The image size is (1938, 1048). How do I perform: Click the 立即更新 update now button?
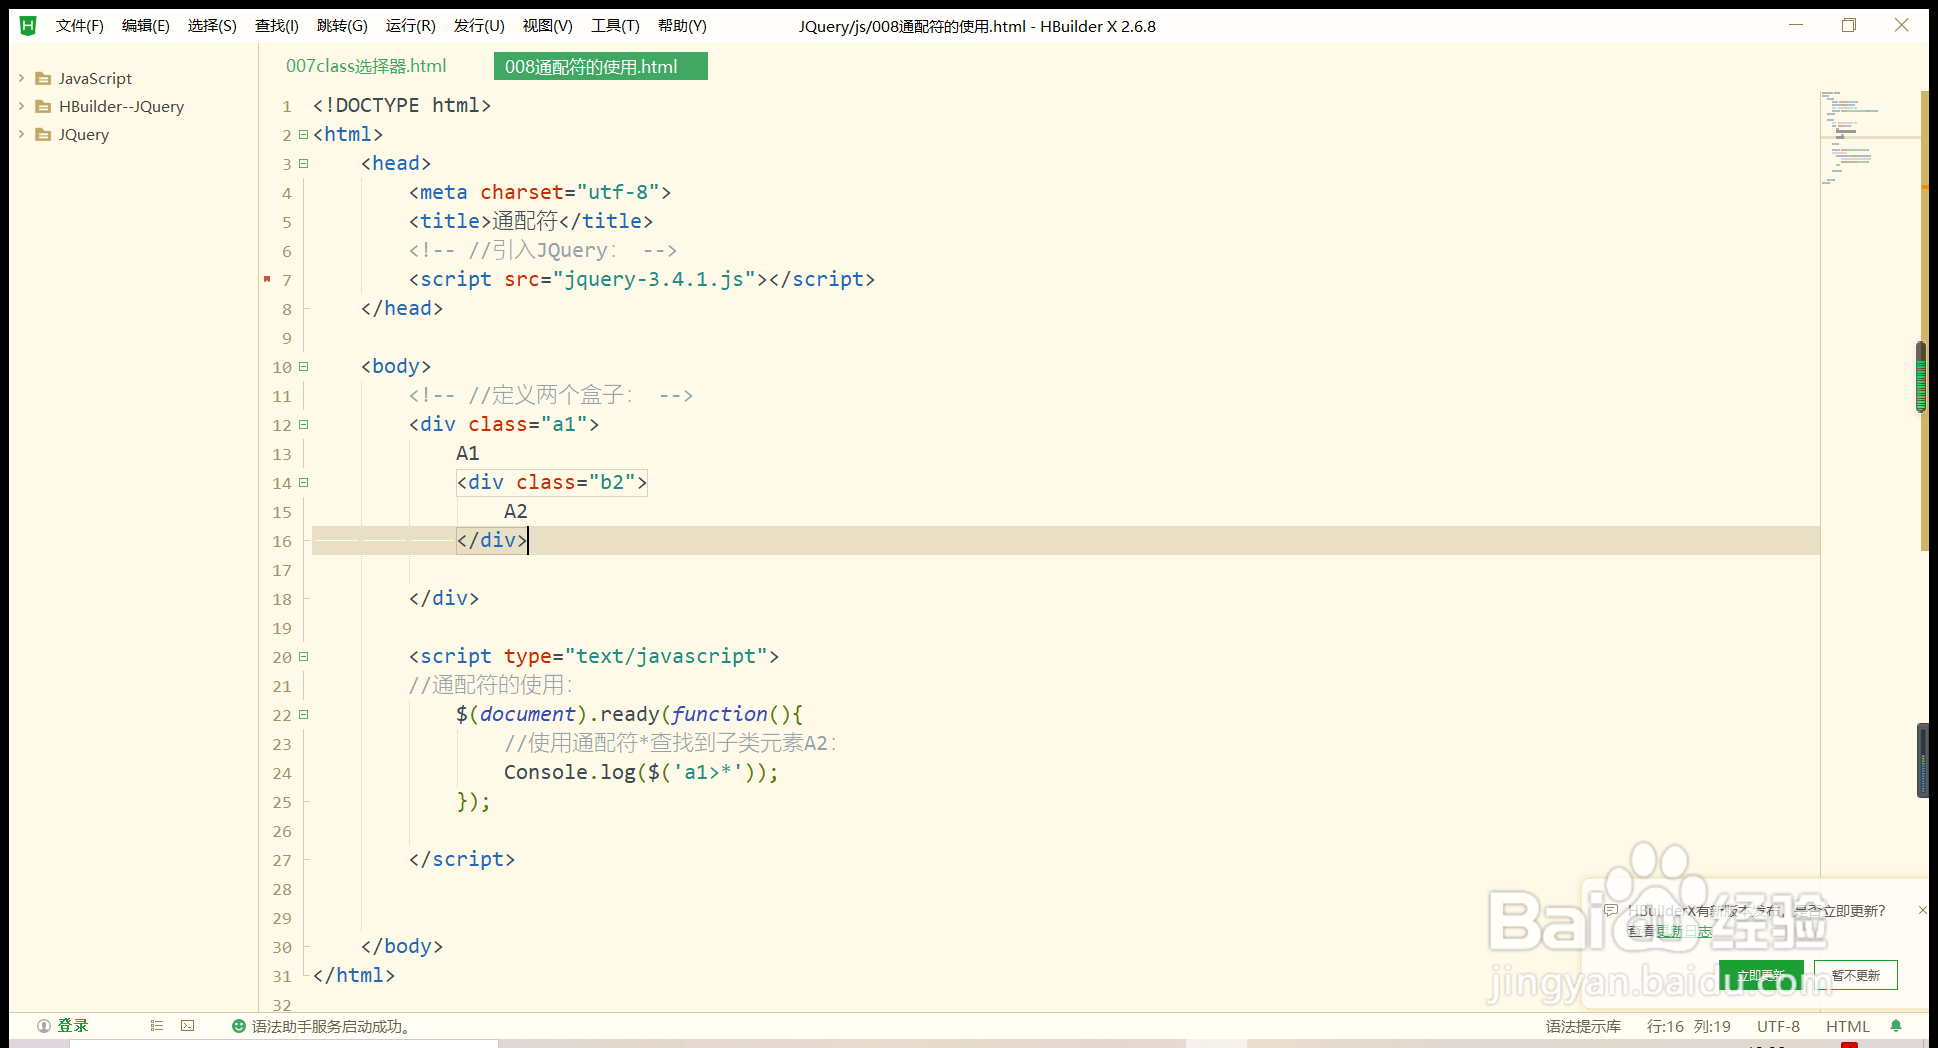[x=1761, y=975]
